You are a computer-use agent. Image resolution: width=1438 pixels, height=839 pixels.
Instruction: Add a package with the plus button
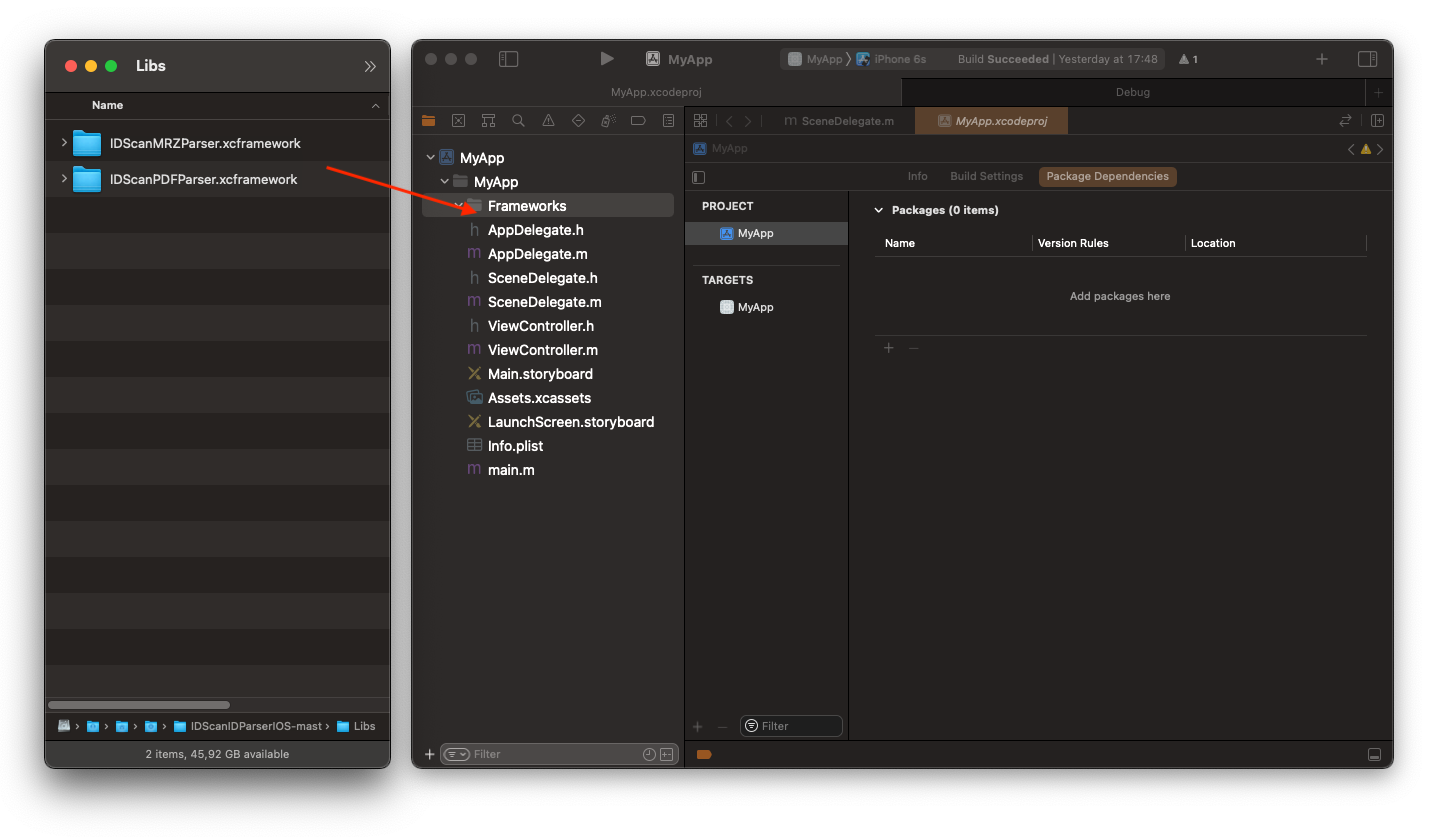click(x=888, y=348)
